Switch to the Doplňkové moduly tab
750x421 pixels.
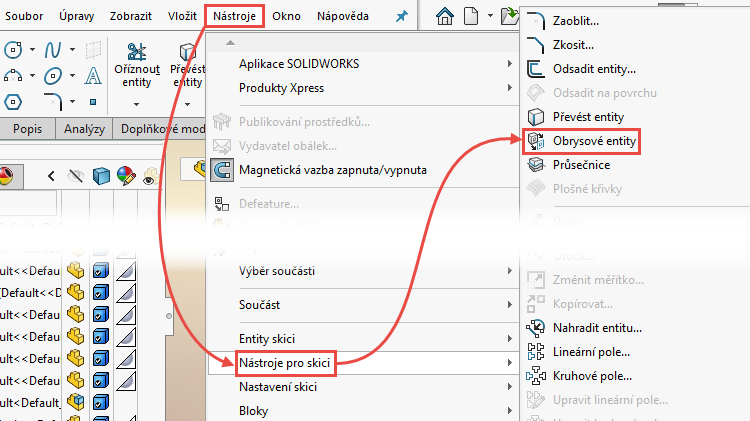[x=160, y=129]
